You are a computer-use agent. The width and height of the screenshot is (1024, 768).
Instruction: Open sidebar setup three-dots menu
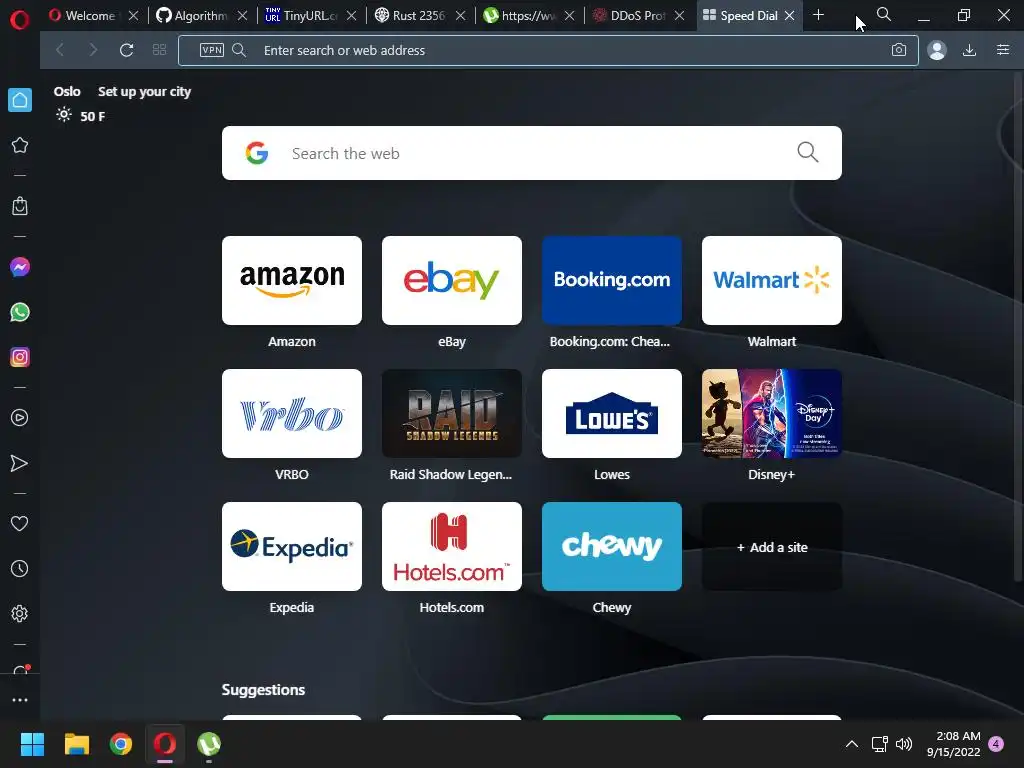pyautogui.click(x=20, y=699)
